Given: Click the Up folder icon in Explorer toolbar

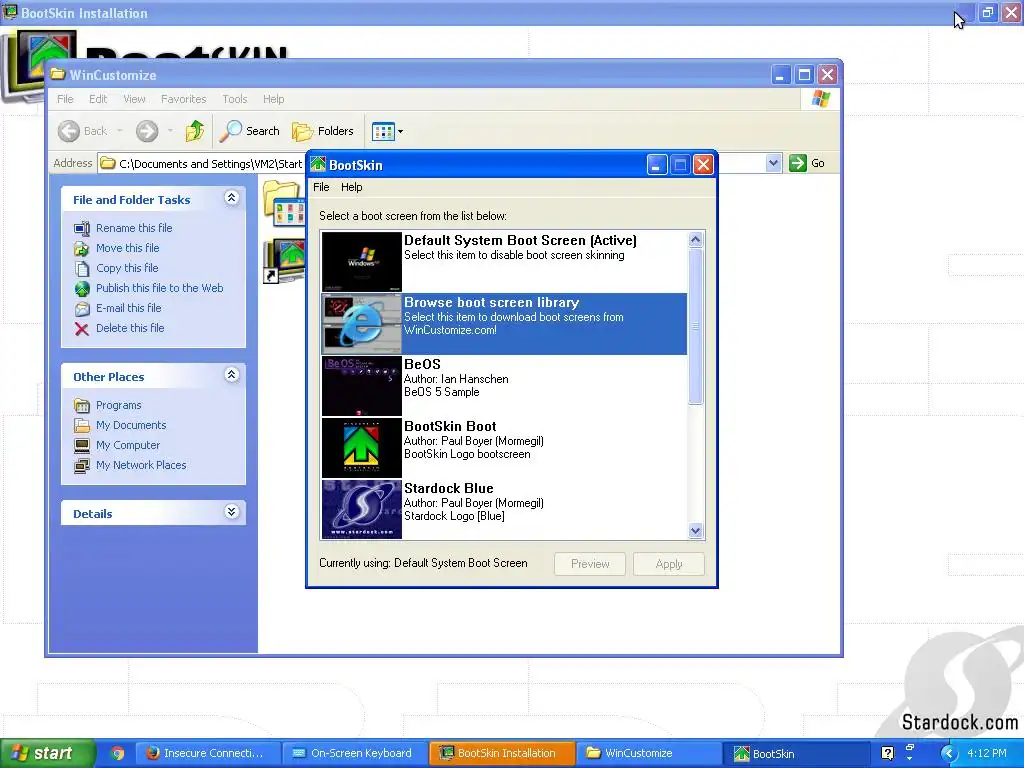Looking at the screenshot, I should (195, 131).
